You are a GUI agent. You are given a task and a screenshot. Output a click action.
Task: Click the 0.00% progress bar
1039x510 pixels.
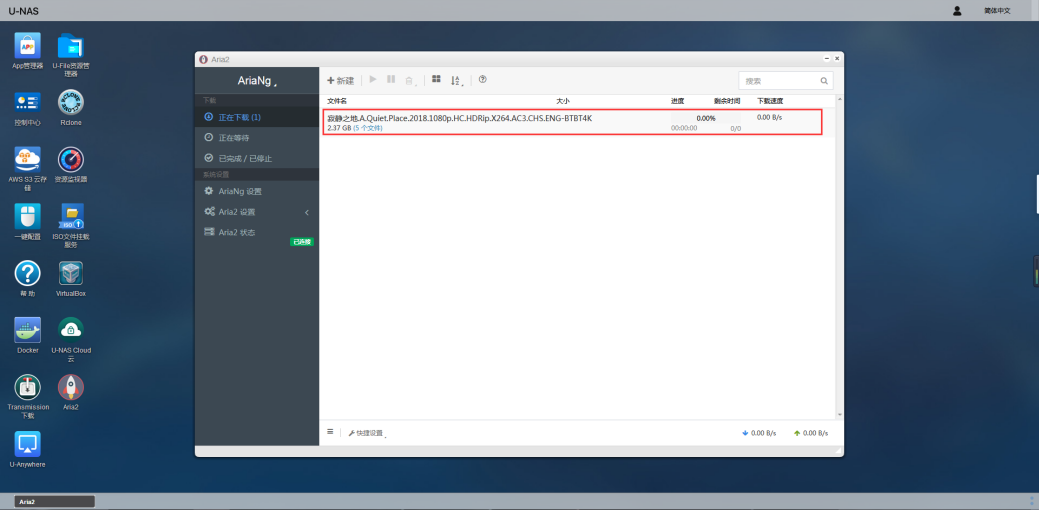(706, 118)
